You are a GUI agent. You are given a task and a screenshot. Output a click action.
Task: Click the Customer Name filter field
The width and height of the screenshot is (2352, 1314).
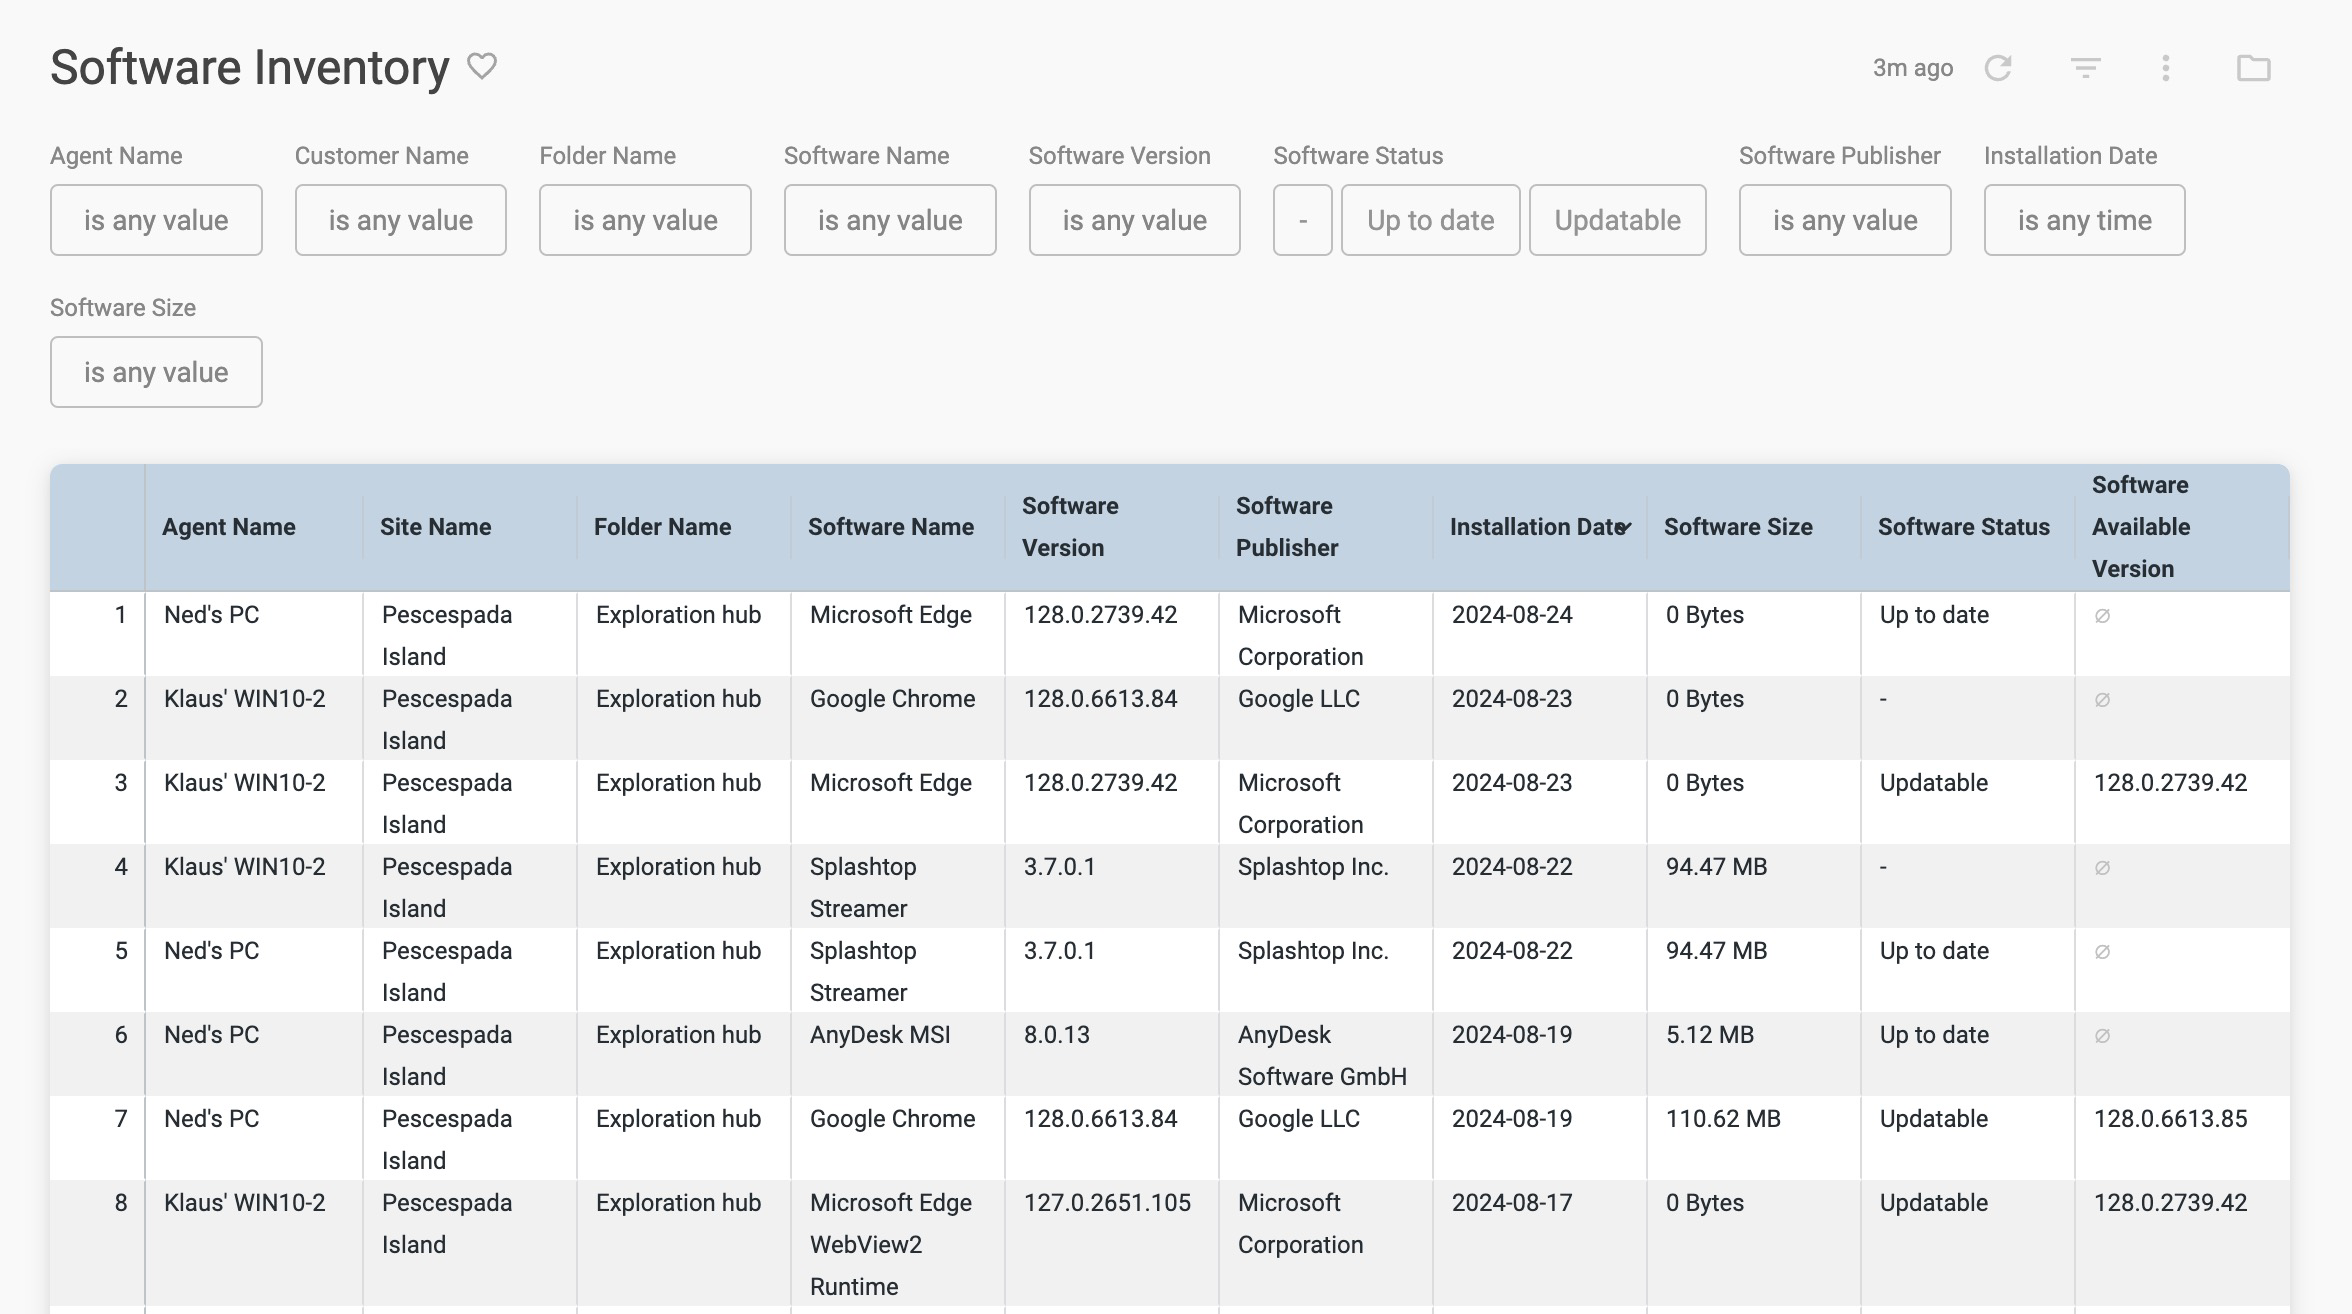pos(400,220)
